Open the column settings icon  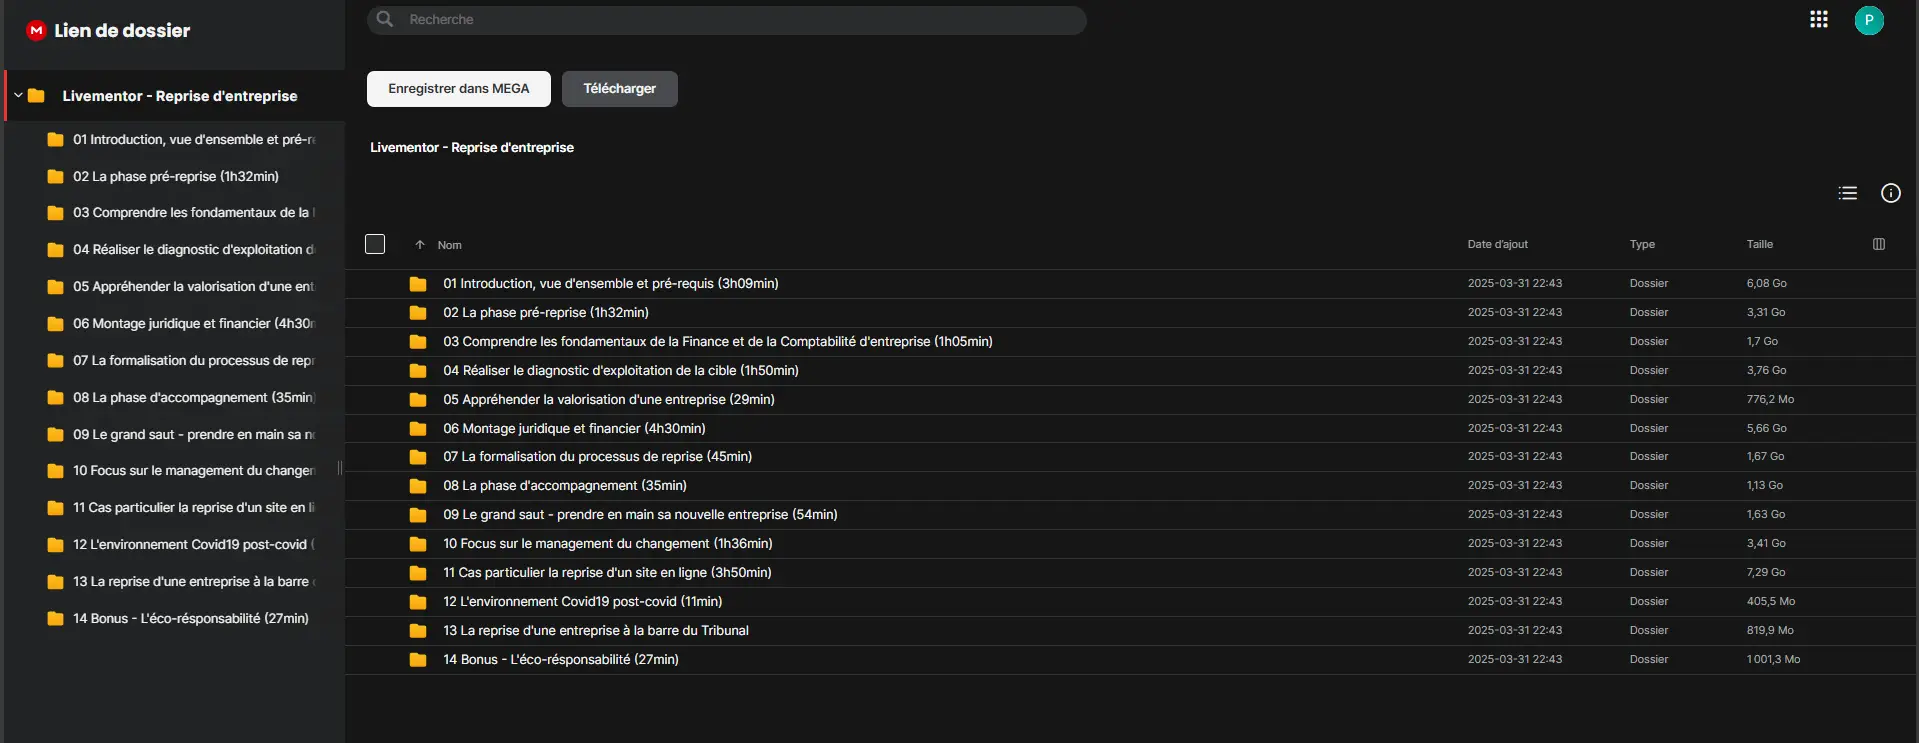[x=1879, y=244]
